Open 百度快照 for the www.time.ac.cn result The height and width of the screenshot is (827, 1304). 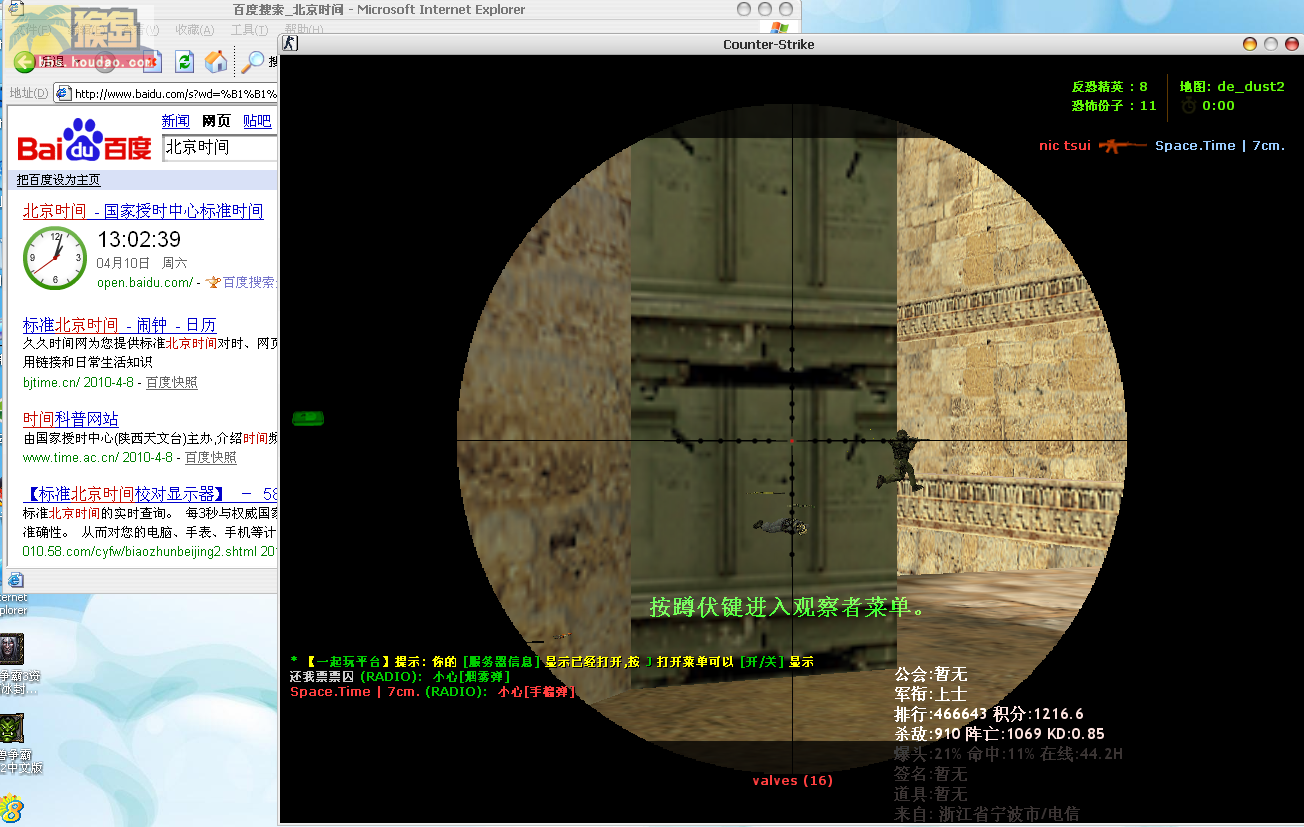pos(211,457)
